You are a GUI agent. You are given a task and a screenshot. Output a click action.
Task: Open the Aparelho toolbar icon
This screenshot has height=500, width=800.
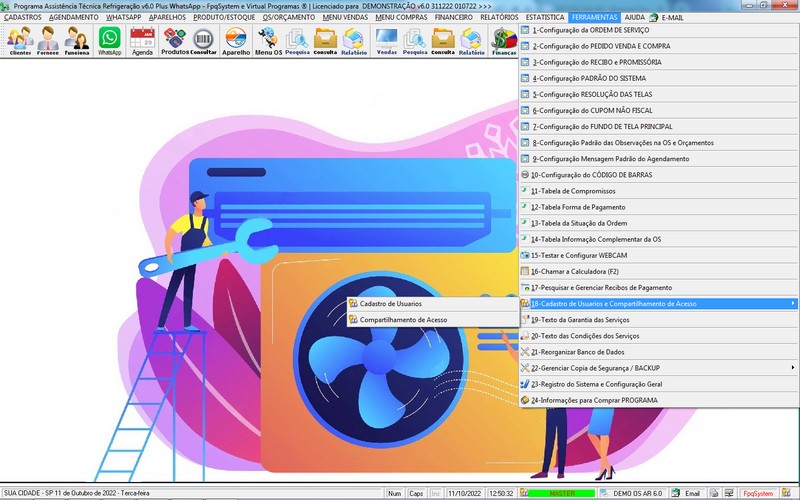tap(236, 41)
